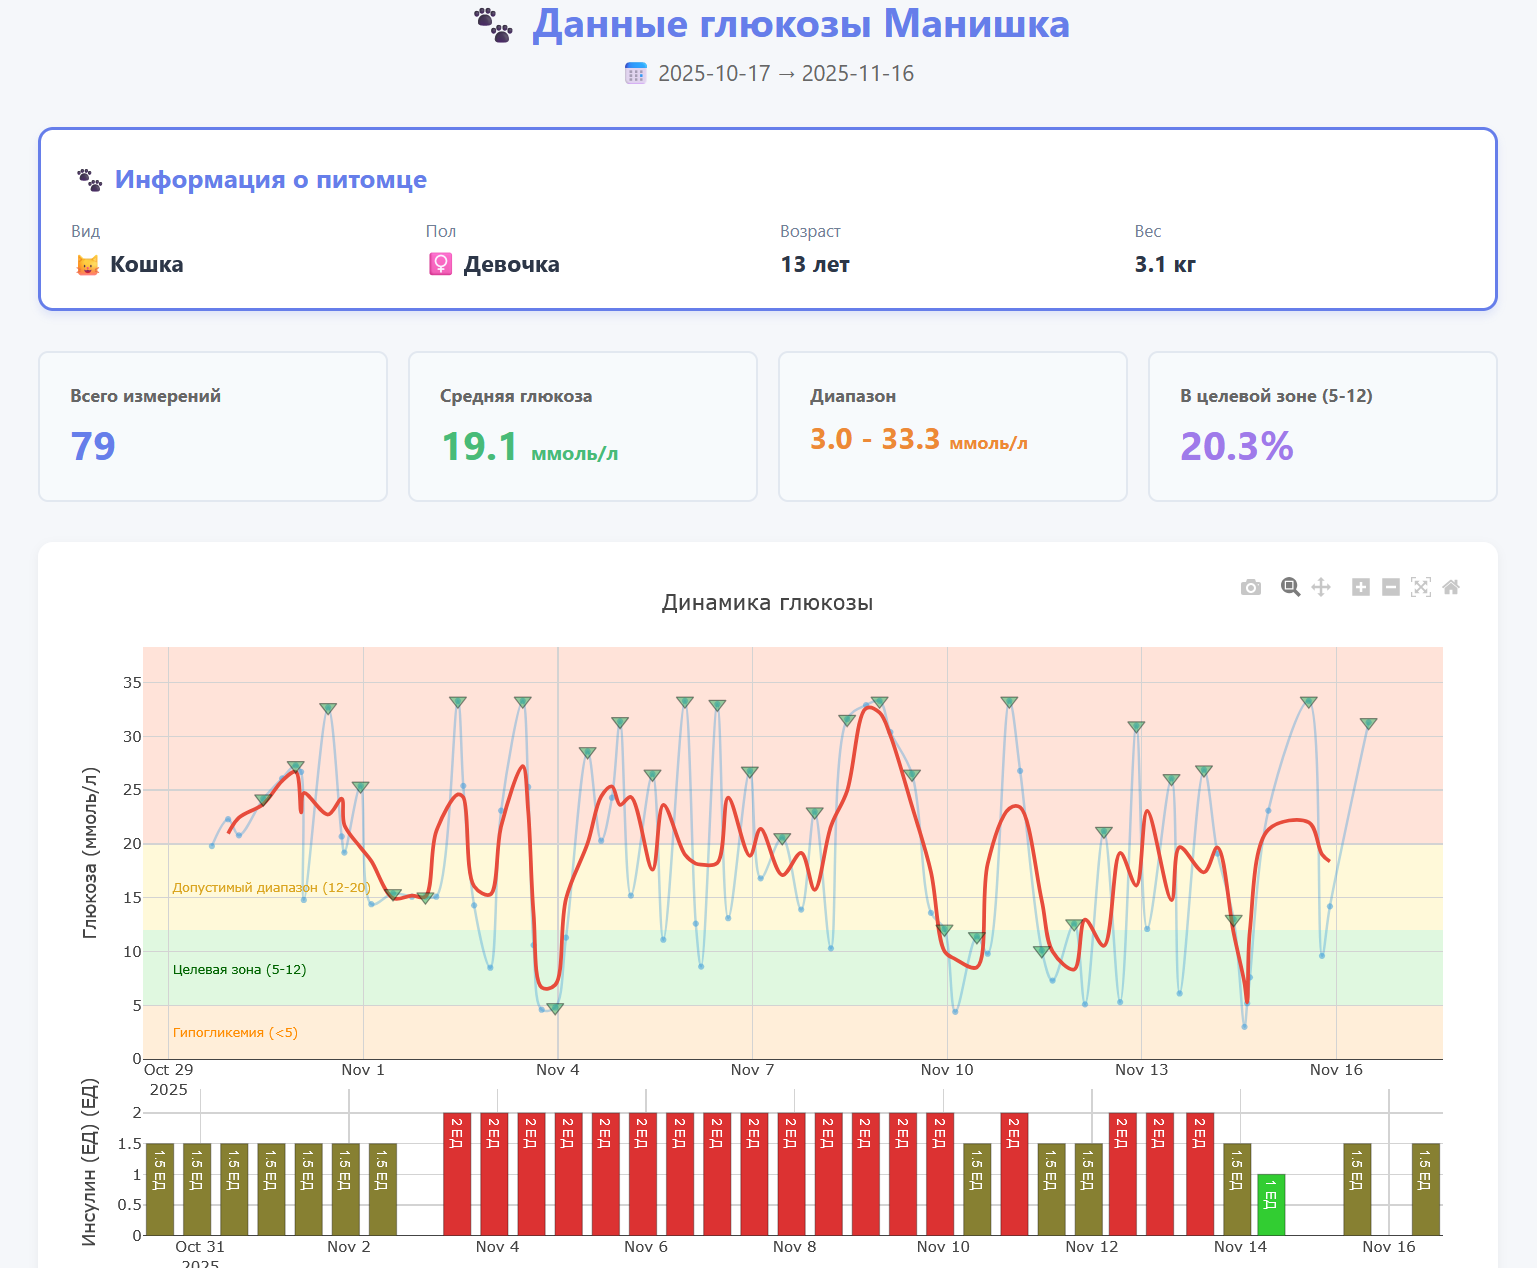
Task: Click the Диапазон card label
Action: 853,396
